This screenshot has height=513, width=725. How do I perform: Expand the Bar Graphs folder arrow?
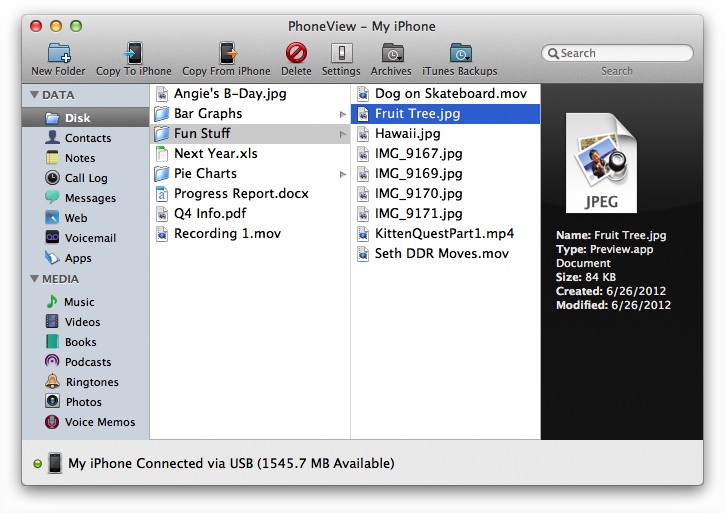(x=343, y=114)
